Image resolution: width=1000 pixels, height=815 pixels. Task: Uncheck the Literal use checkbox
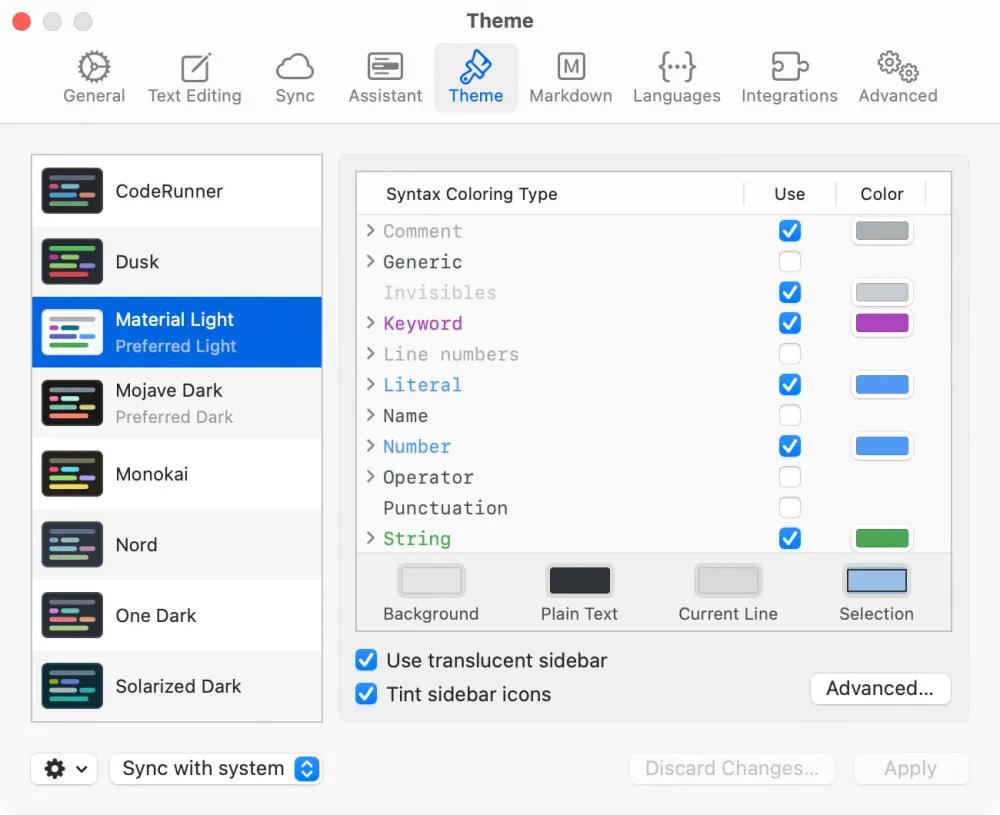coord(790,385)
